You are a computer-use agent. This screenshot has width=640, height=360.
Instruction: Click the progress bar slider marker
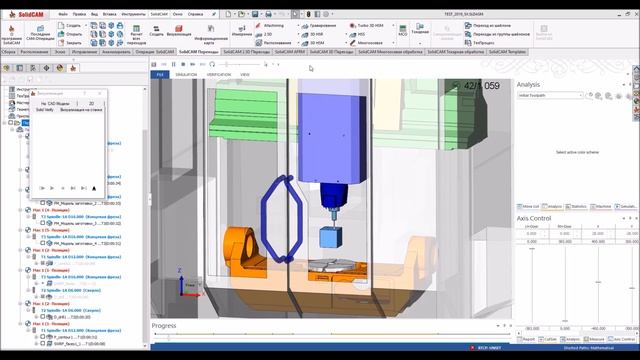[169, 337]
